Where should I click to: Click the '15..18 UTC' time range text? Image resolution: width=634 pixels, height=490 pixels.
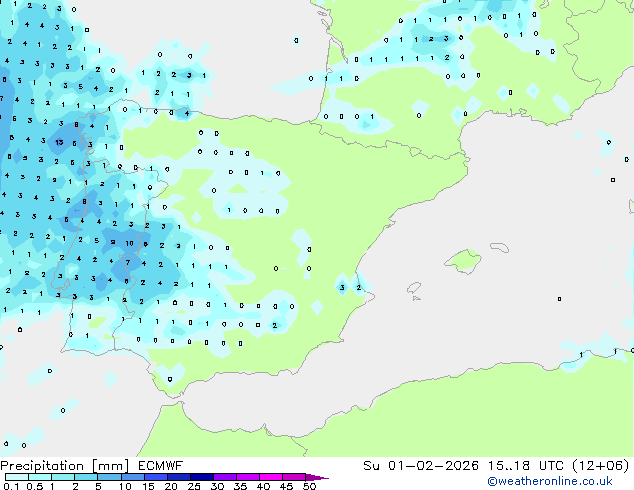pos(526,466)
